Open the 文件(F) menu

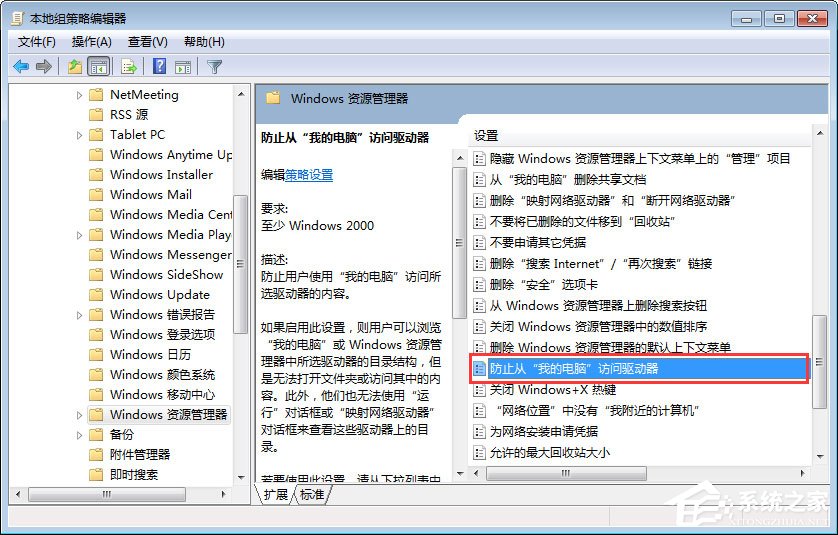[37, 41]
